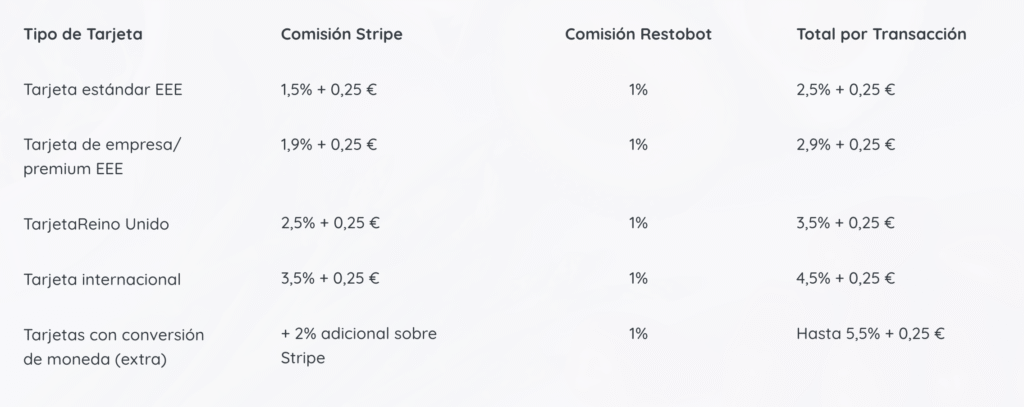Click the "1,5% + 0,25 €" Stripe fee
The width and height of the screenshot is (1024, 407).
click(x=329, y=89)
